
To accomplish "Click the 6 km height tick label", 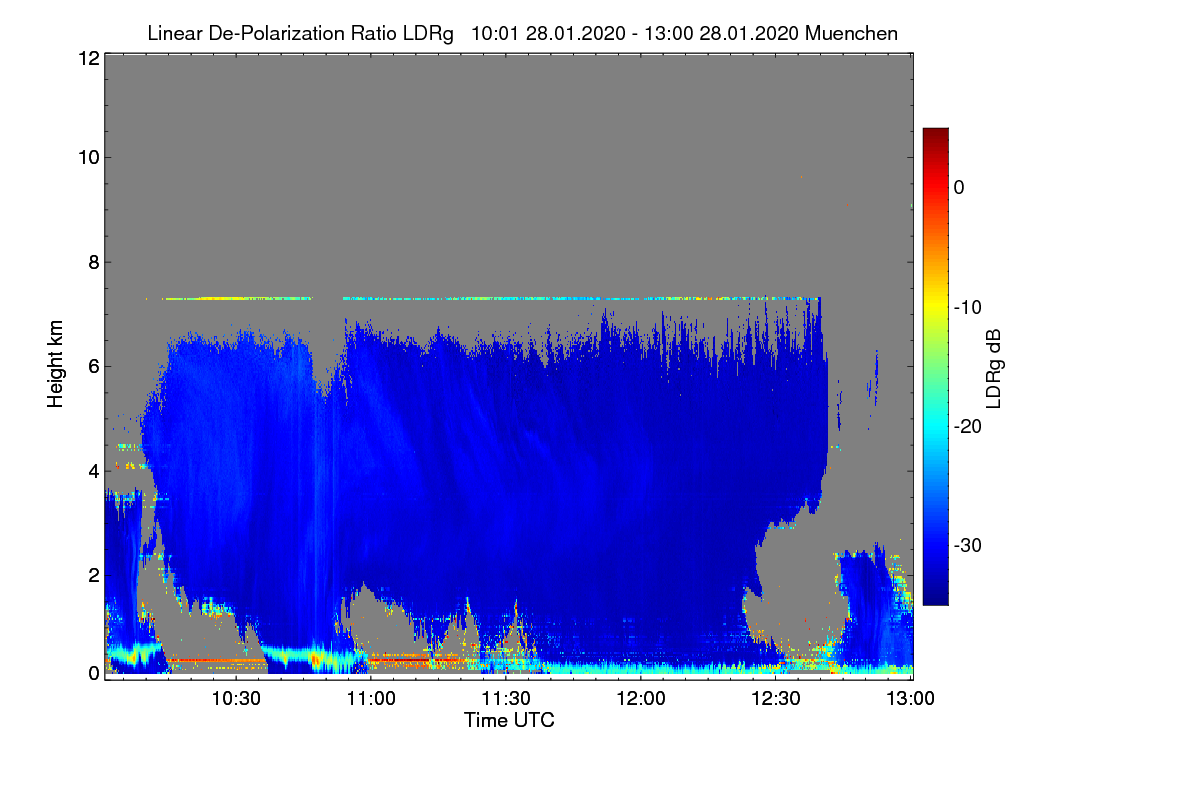I will tap(92, 366).
